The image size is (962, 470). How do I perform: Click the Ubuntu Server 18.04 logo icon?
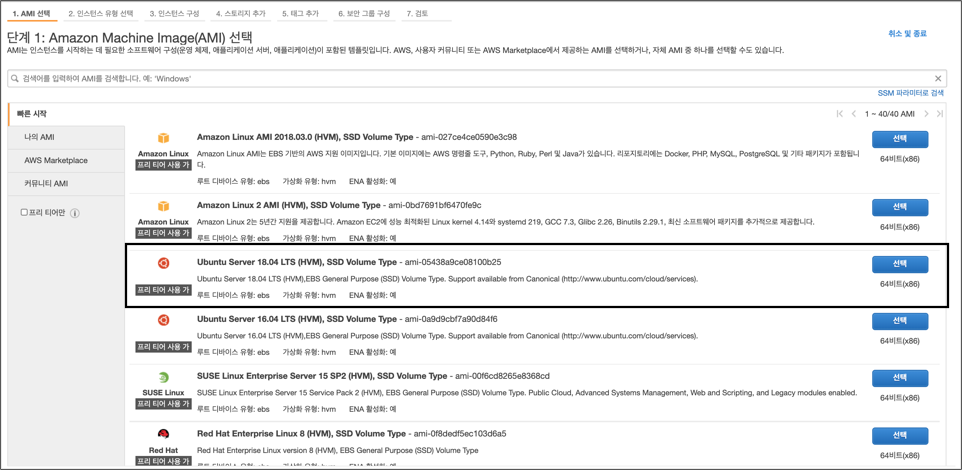point(163,263)
